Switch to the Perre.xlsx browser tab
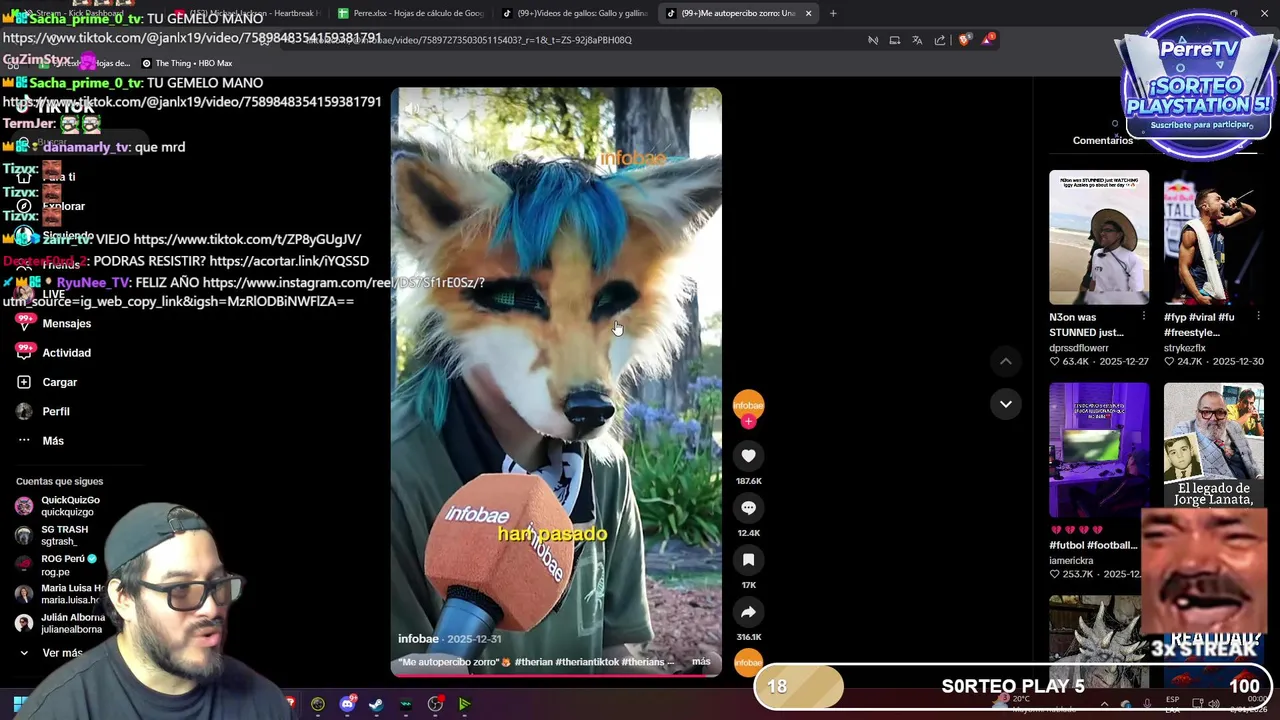The image size is (1280, 720). click(410, 13)
